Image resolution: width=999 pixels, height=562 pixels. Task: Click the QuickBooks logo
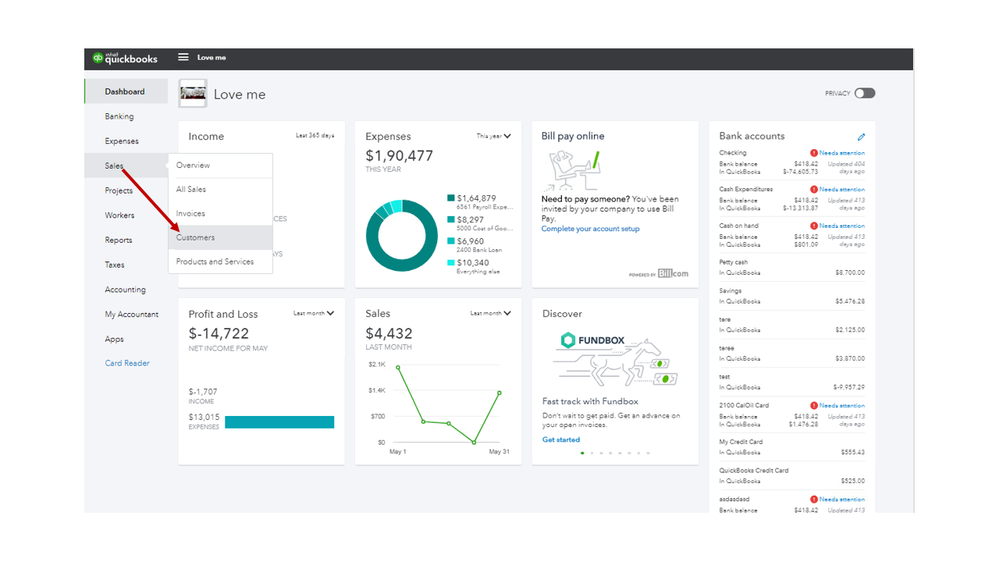pyautogui.click(x=125, y=58)
